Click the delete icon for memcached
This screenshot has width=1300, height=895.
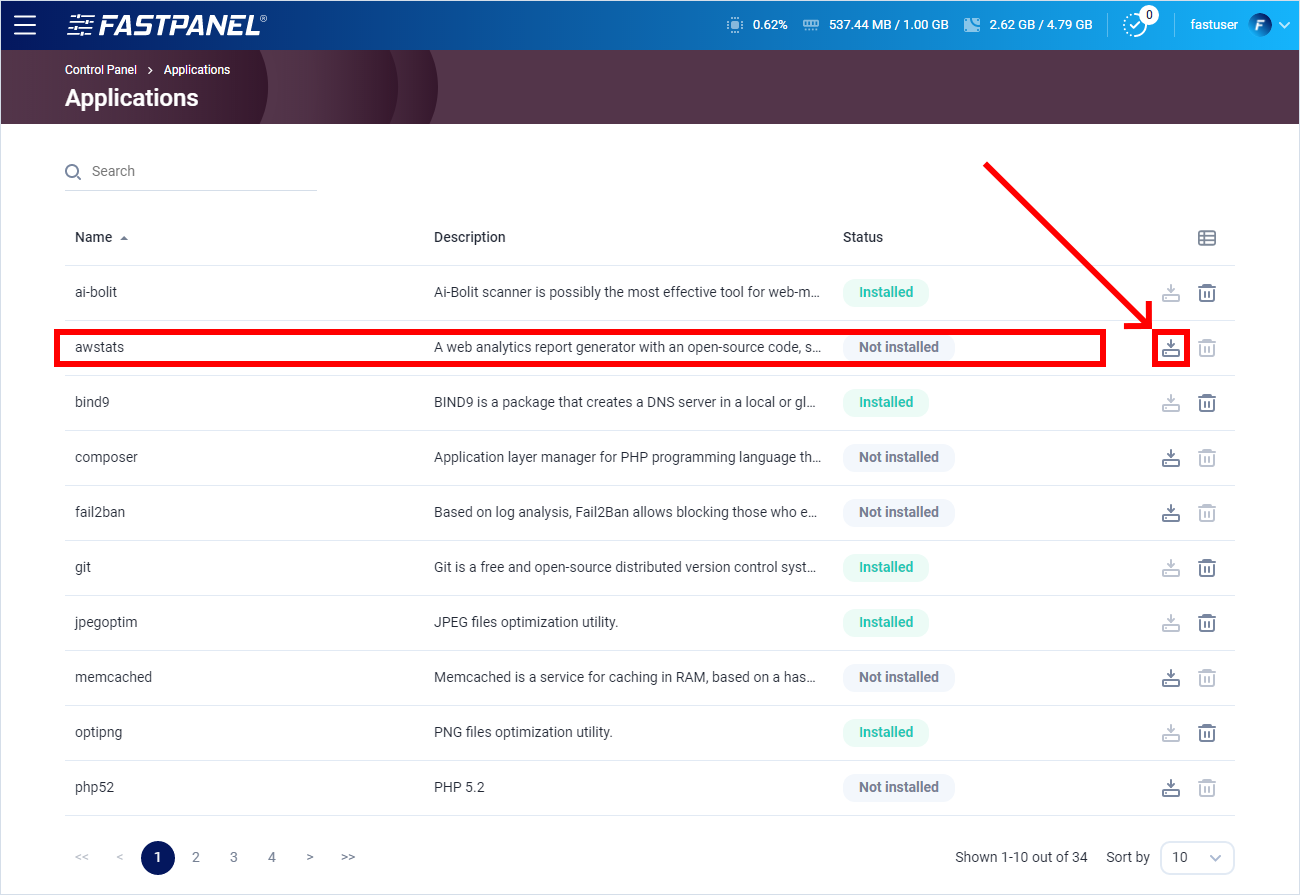(1207, 678)
